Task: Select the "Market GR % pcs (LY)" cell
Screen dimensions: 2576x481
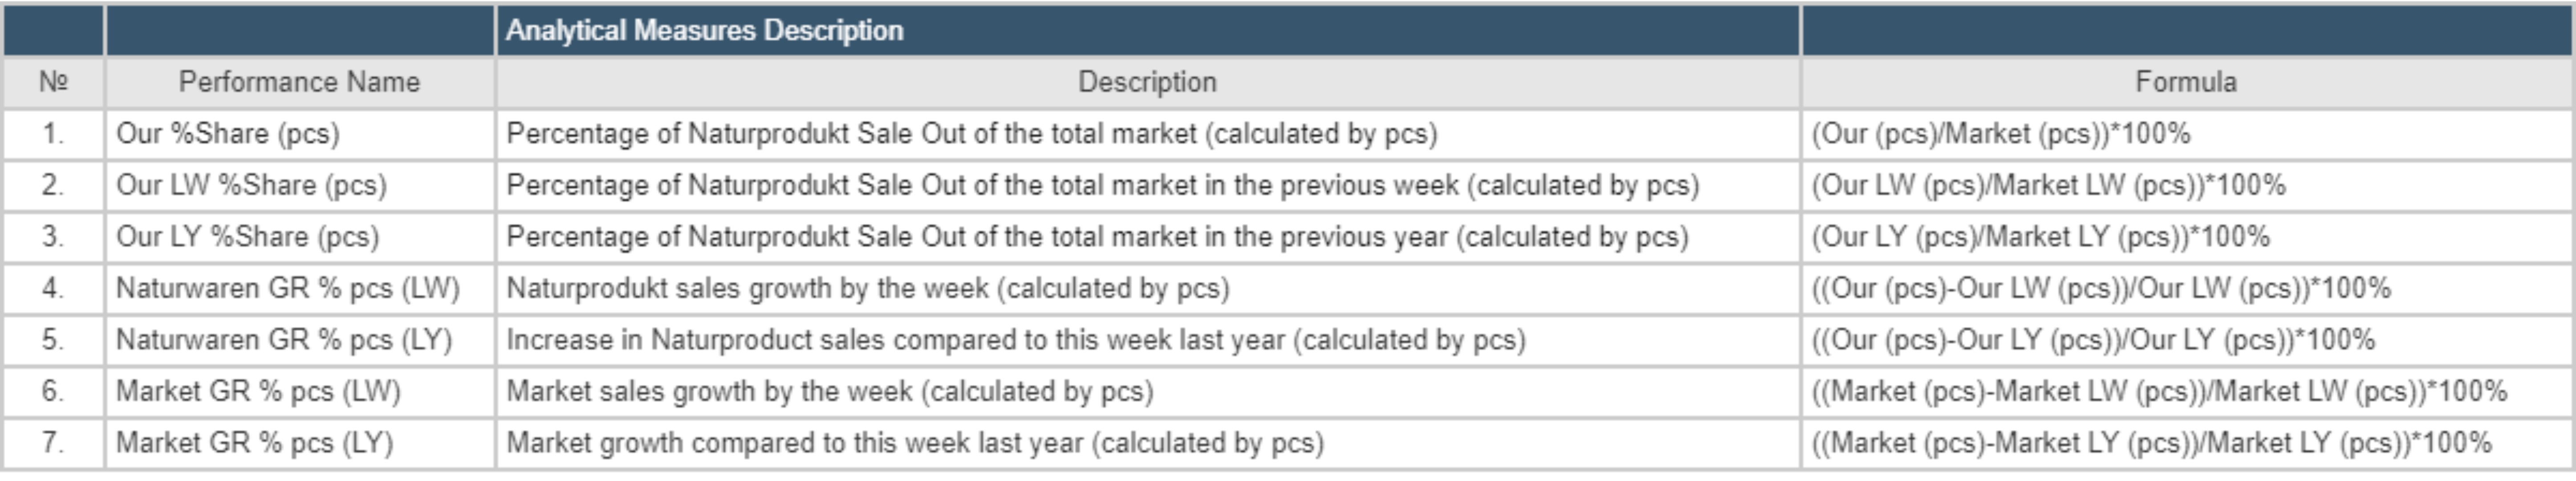Action: tap(254, 443)
